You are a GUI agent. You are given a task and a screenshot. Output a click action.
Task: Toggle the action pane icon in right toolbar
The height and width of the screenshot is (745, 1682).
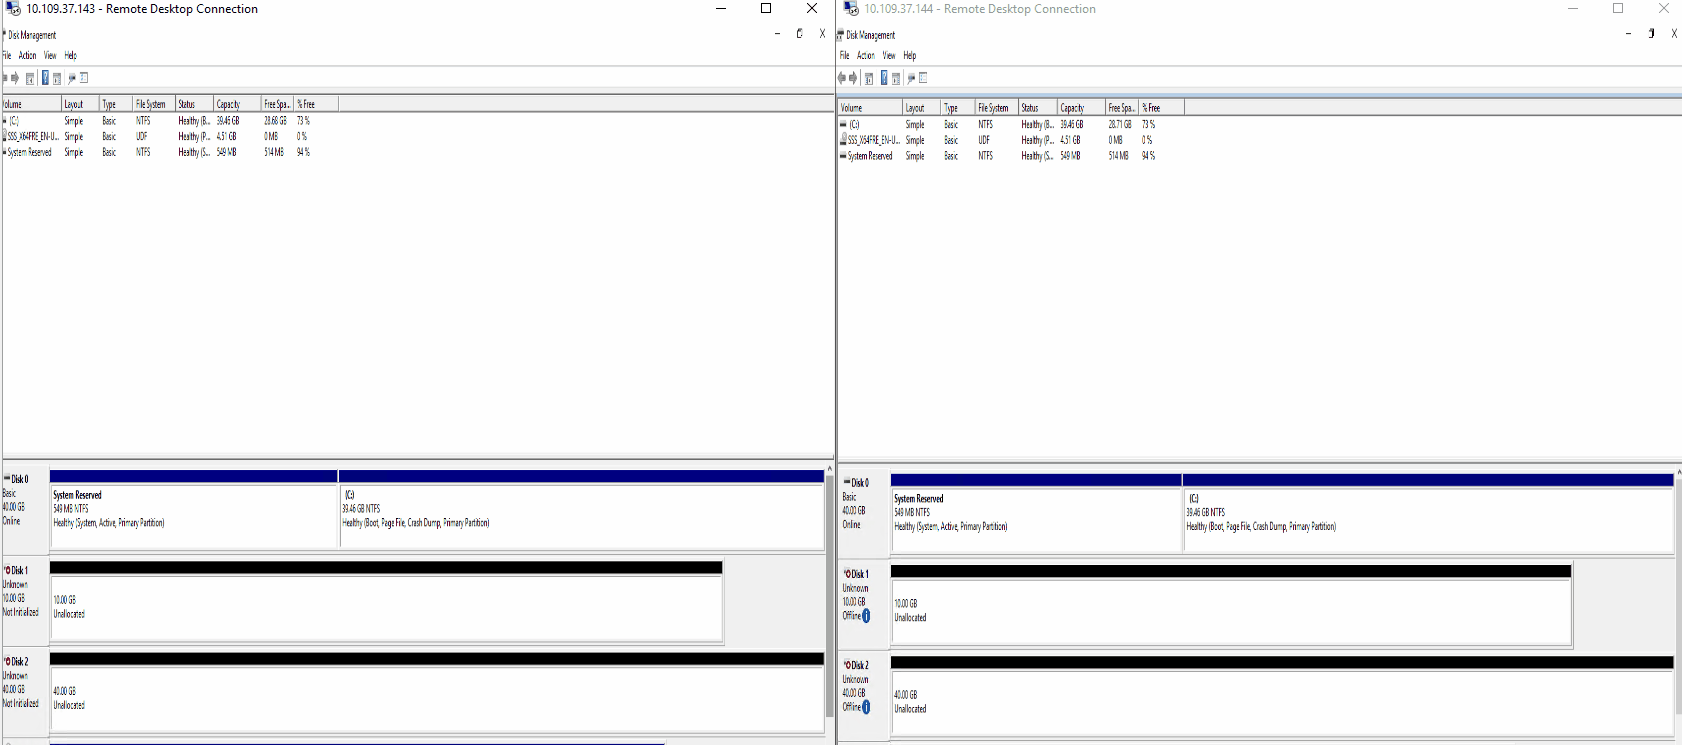(896, 78)
